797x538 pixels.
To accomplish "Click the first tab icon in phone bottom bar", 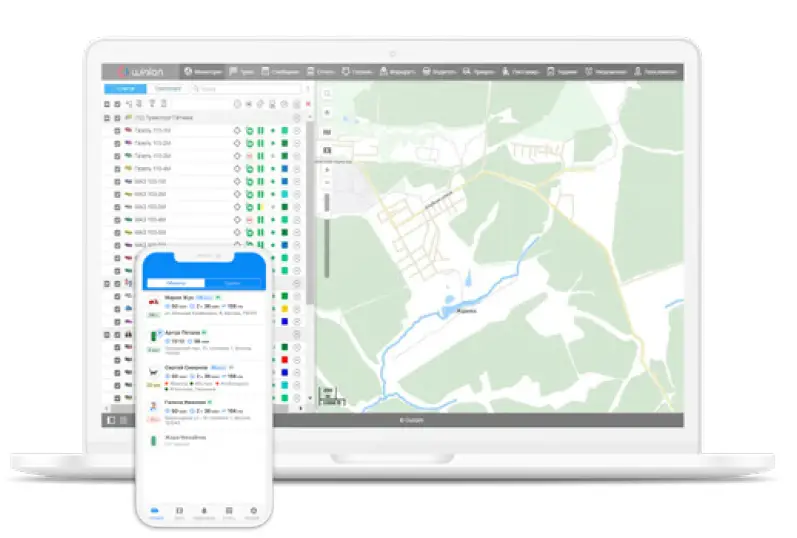I will pyautogui.click(x=155, y=511).
